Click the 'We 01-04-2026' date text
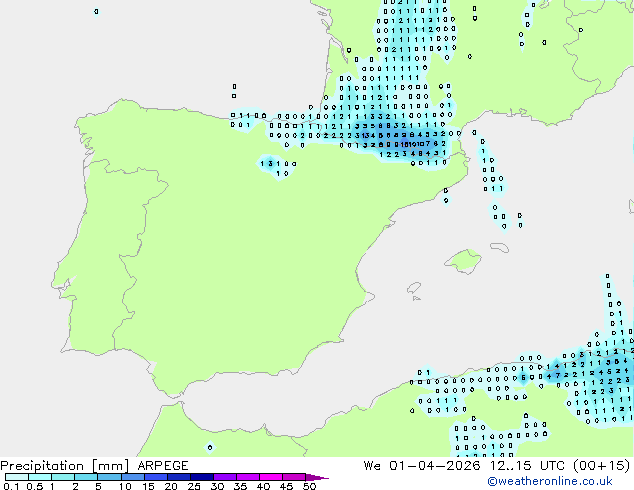Viewport: 634px width, 490px height. point(422,466)
